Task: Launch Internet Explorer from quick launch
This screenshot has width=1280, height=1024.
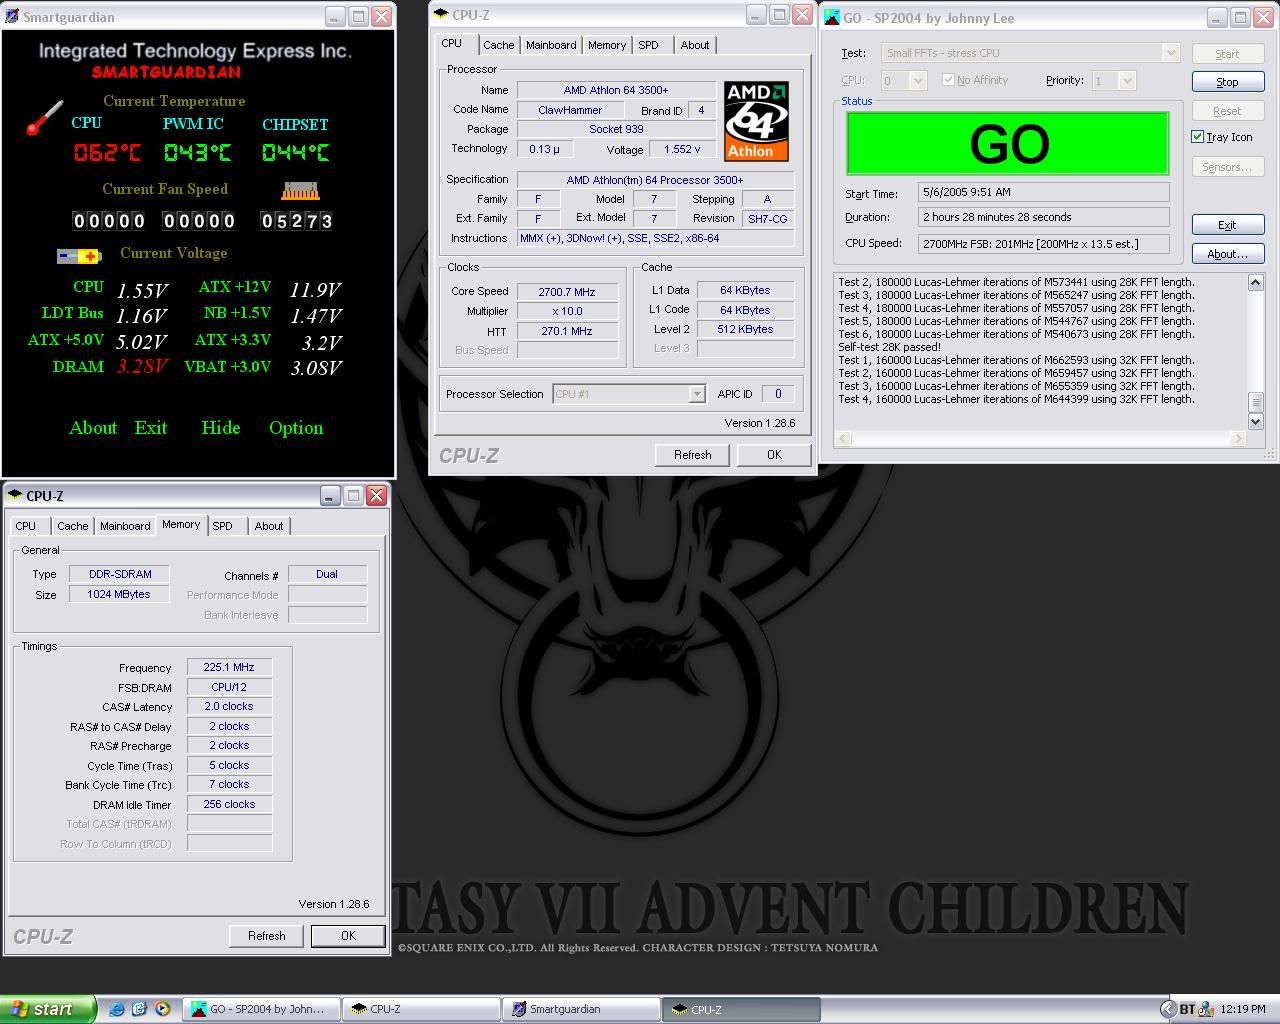Action: point(116,1009)
